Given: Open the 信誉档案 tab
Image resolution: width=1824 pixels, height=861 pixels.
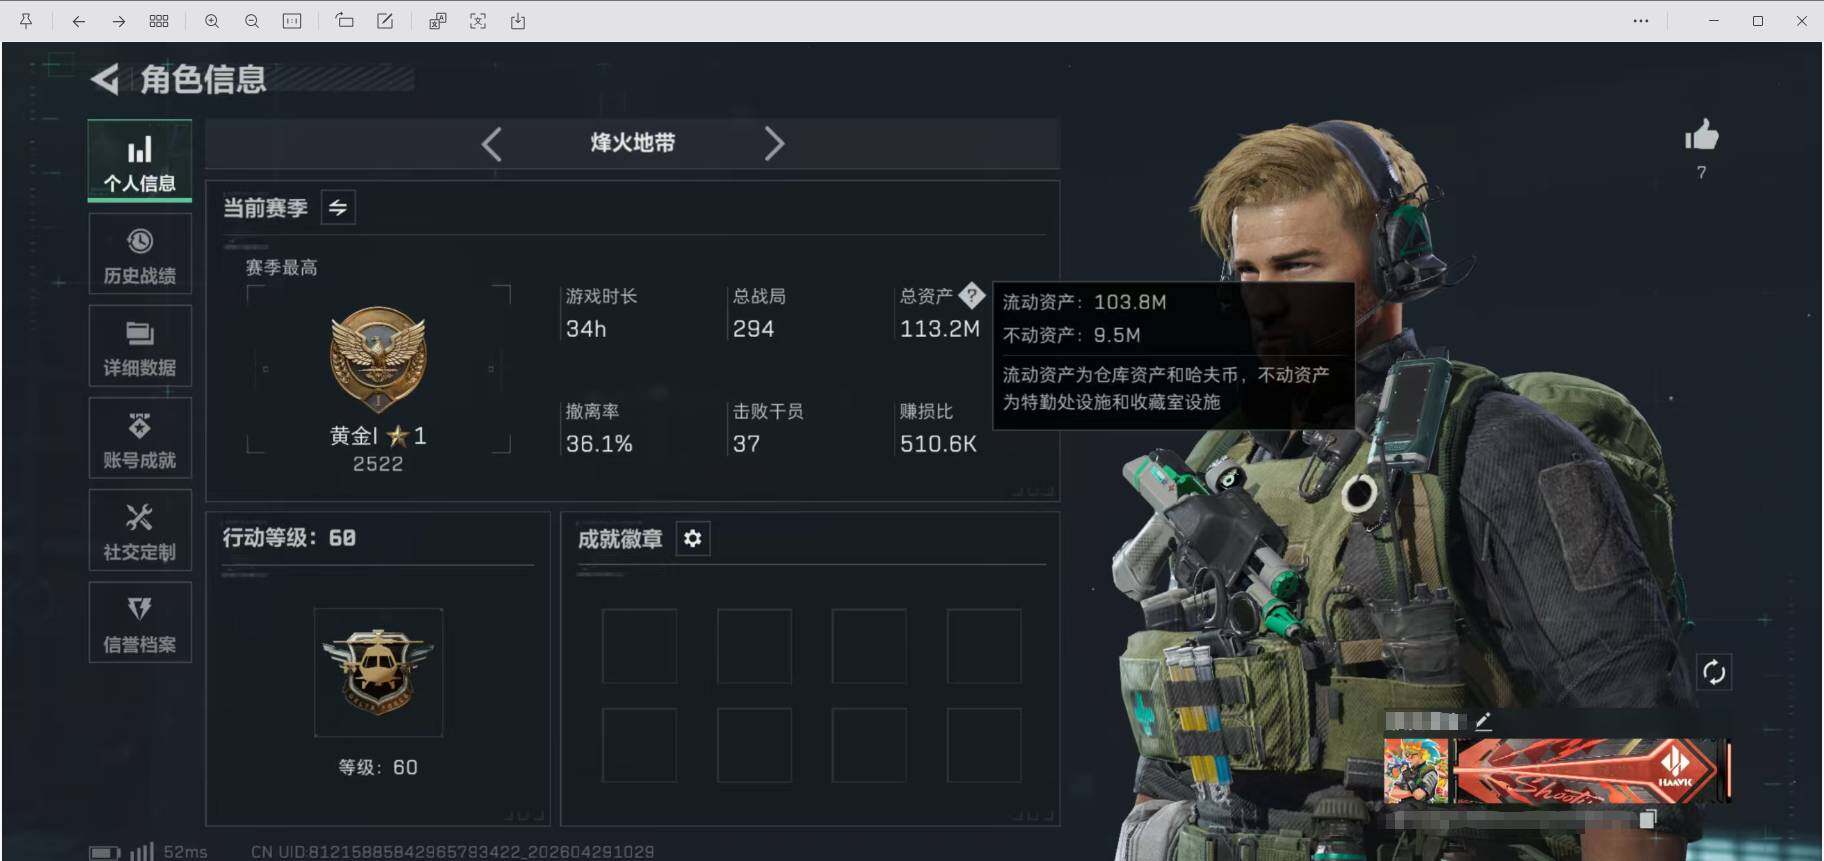Looking at the screenshot, I should pyautogui.click(x=140, y=623).
